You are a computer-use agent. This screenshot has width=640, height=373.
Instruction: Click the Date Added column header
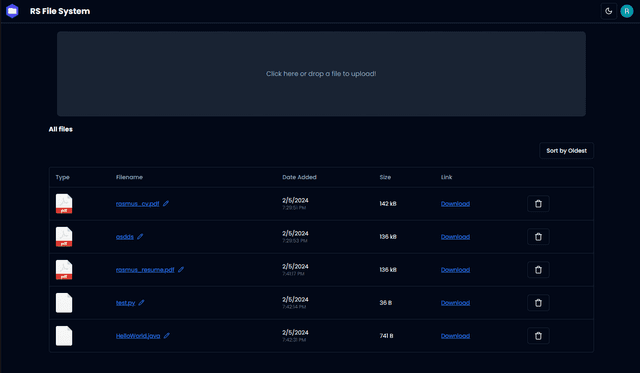click(299, 177)
